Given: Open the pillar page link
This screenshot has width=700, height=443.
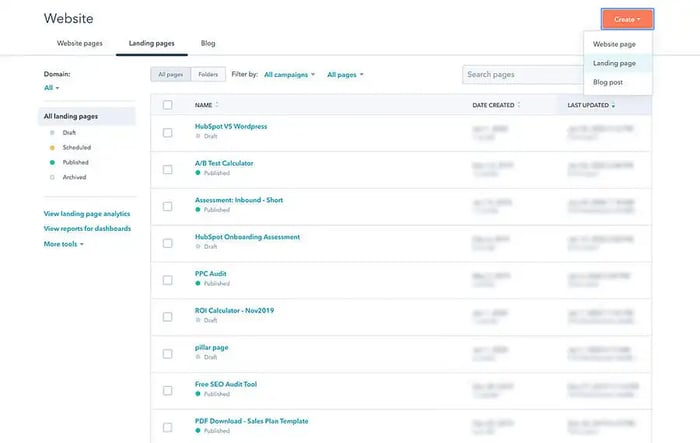Looking at the screenshot, I should [212, 347].
